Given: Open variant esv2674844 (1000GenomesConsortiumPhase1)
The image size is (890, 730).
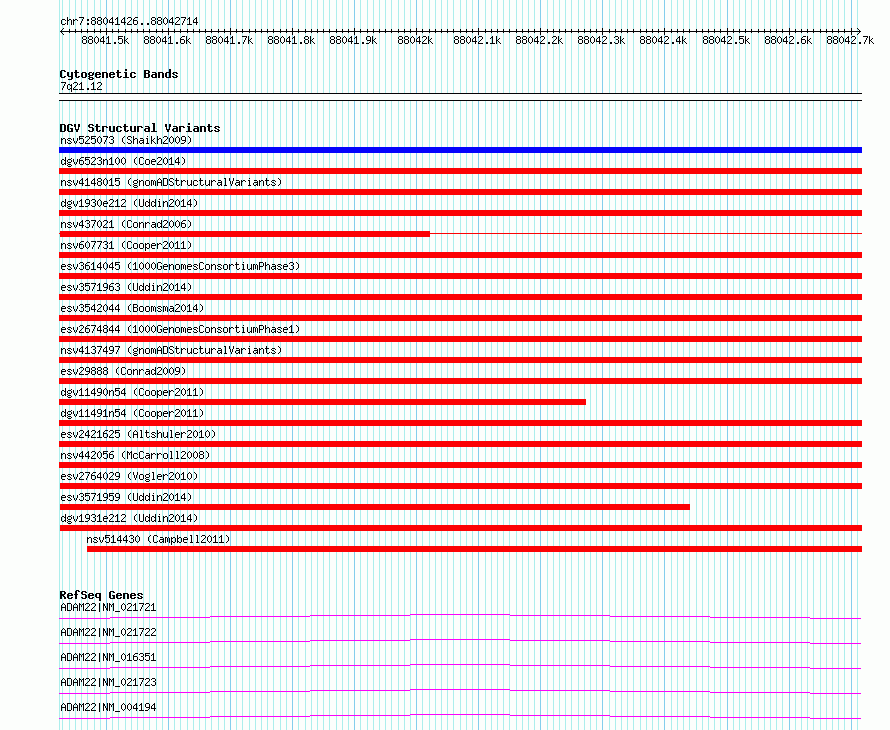Looking at the screenshot, I should 180,329.
